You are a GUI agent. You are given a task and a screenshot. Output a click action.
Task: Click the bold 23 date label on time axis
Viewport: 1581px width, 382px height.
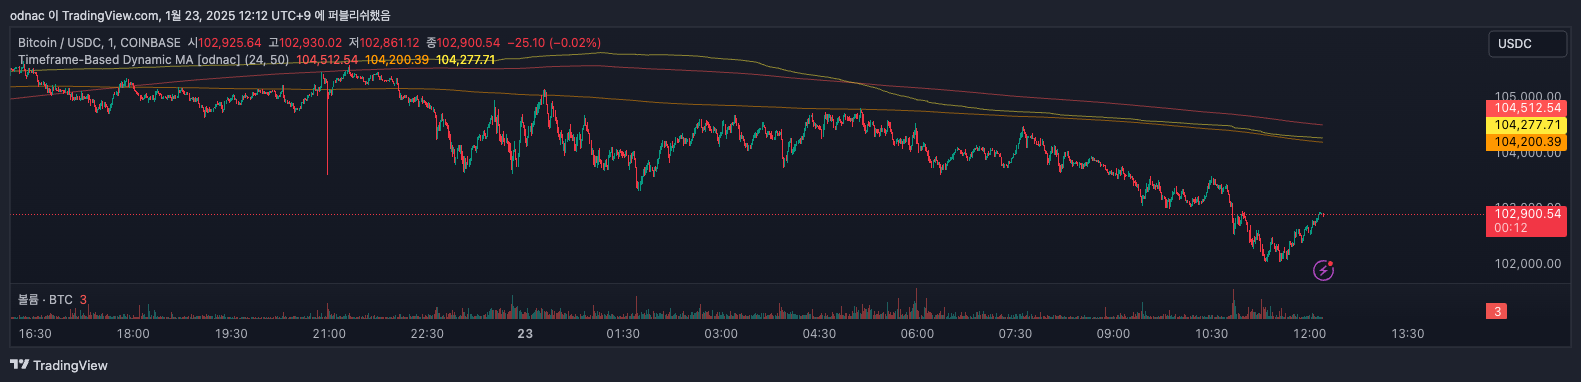525,334
